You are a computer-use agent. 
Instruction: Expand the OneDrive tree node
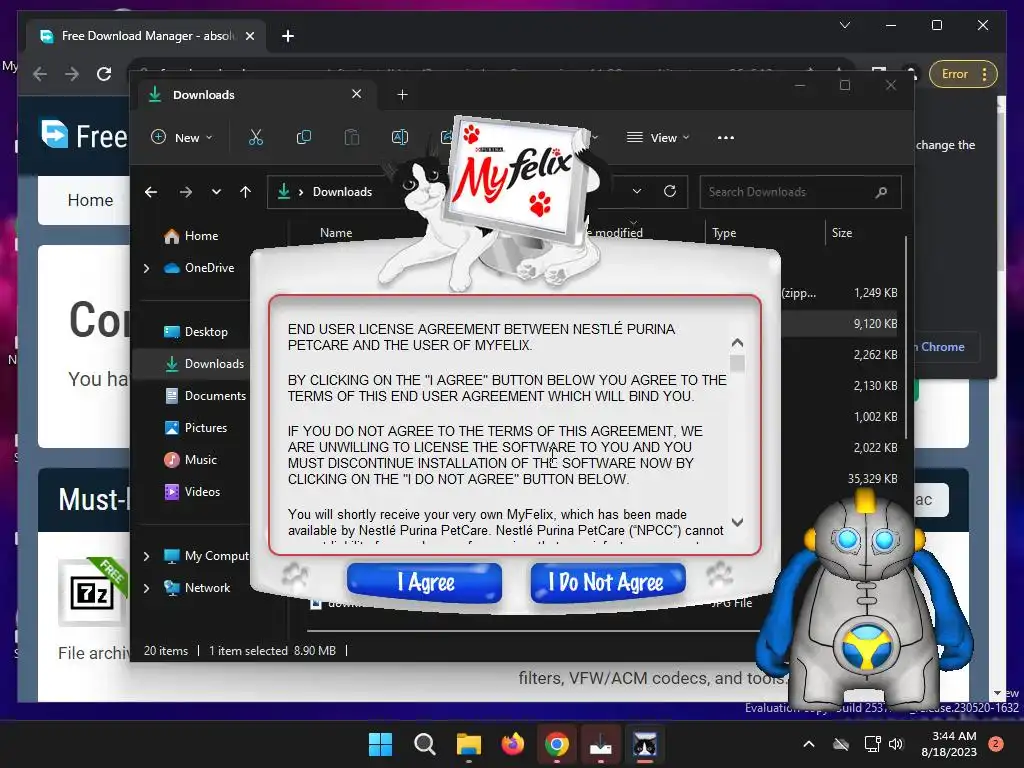click(146, 268)
